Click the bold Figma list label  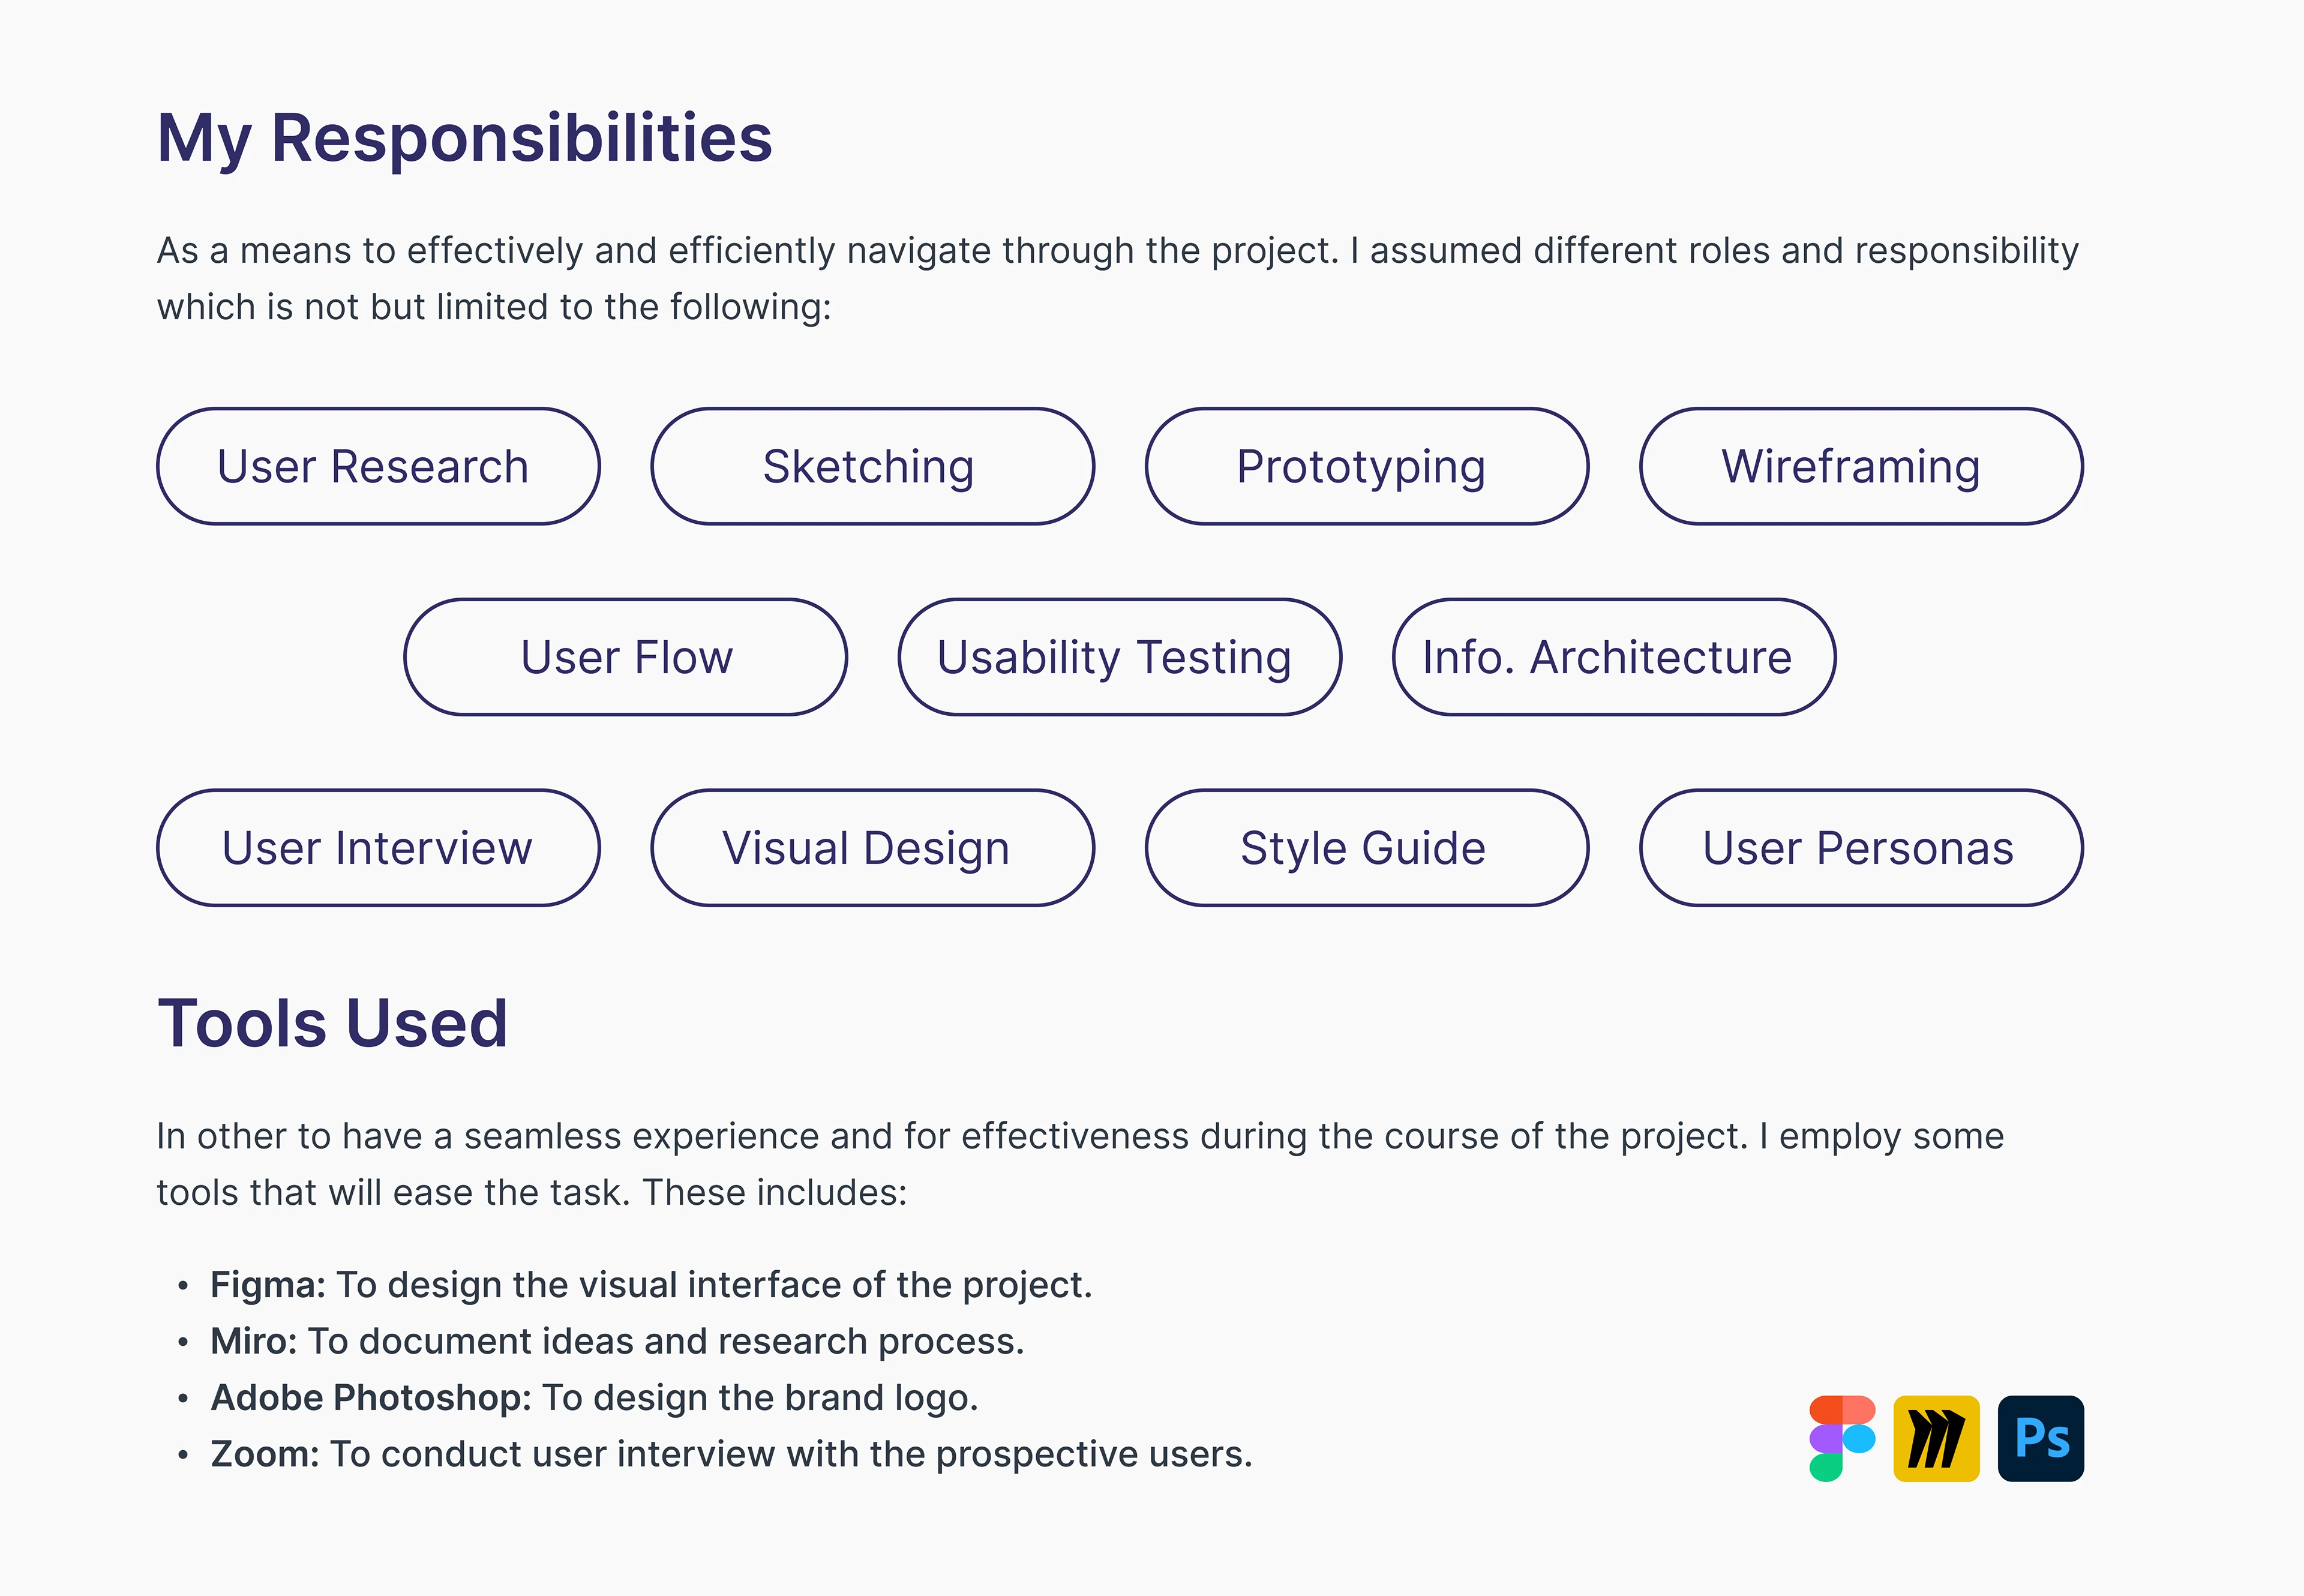point(267,1285)
